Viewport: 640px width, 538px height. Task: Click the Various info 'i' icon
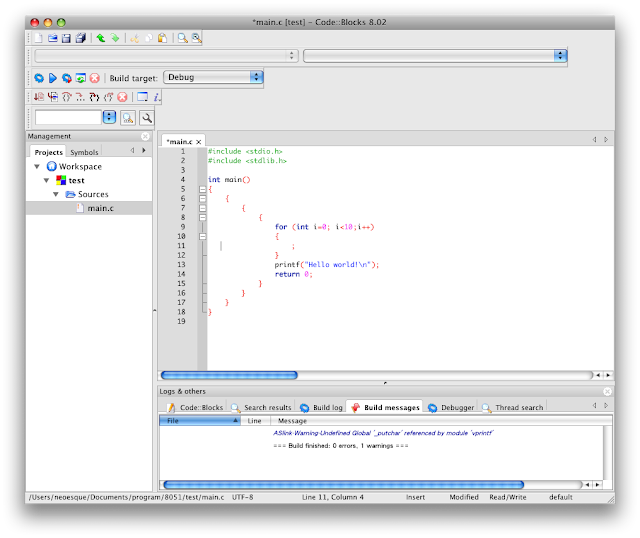point(157,97)
